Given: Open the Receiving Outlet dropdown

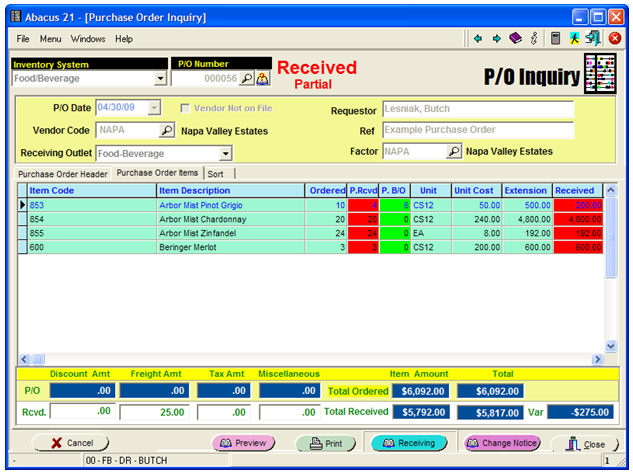Looking at the screenshot, I should [x=225, y=153].
